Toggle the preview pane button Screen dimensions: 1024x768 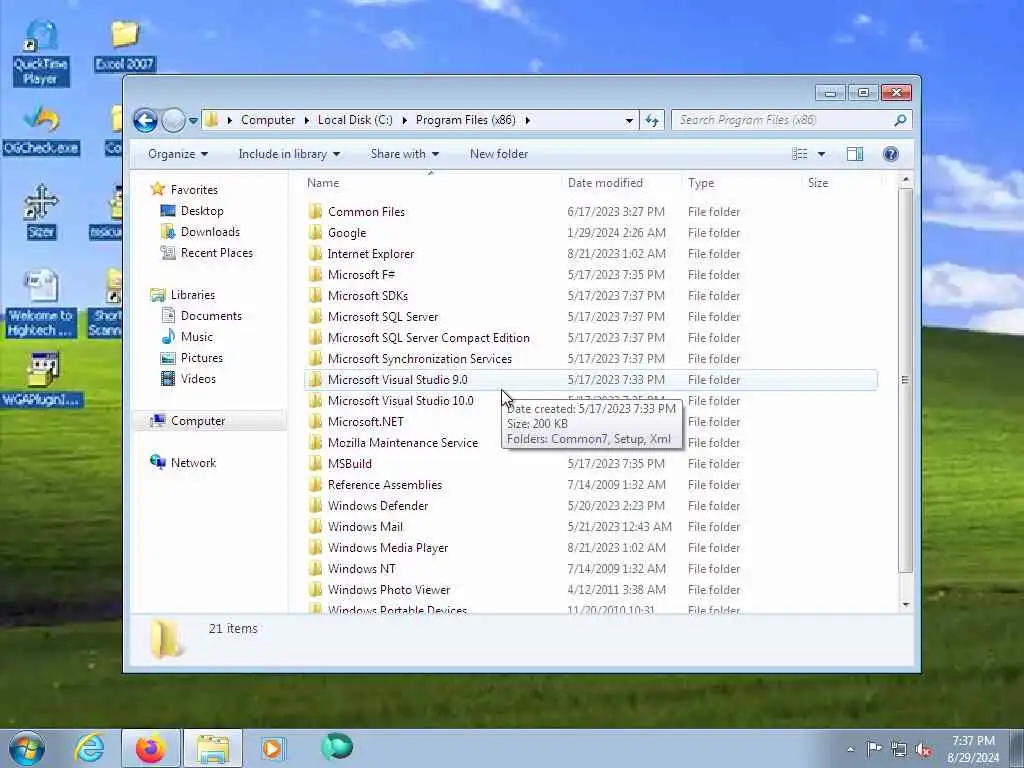[x=855, y=154]
